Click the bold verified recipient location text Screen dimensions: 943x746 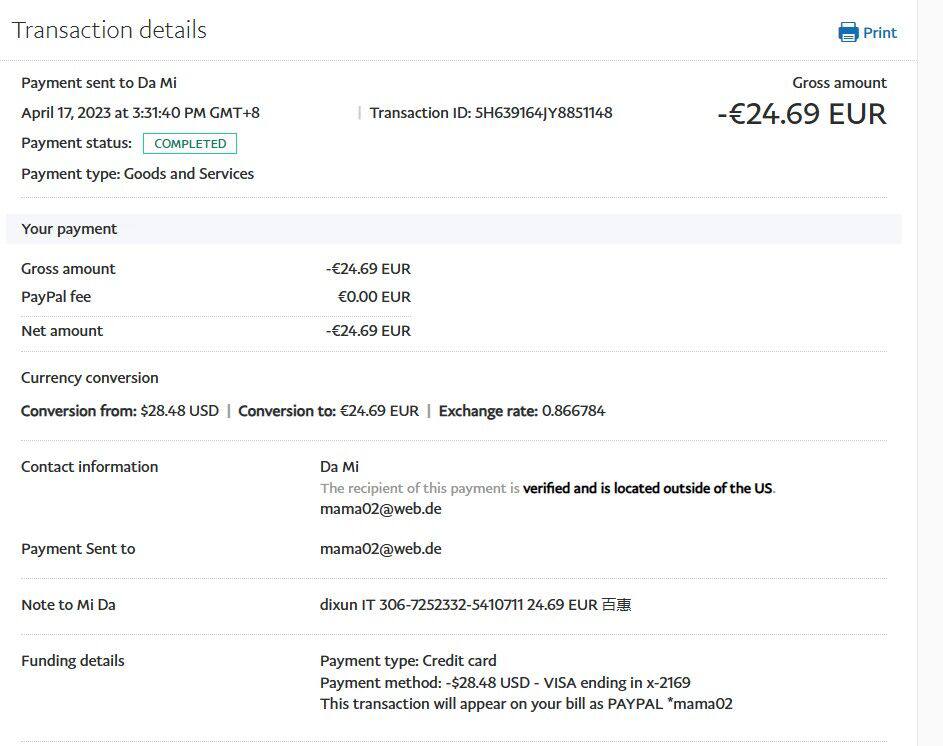(648, 488)
